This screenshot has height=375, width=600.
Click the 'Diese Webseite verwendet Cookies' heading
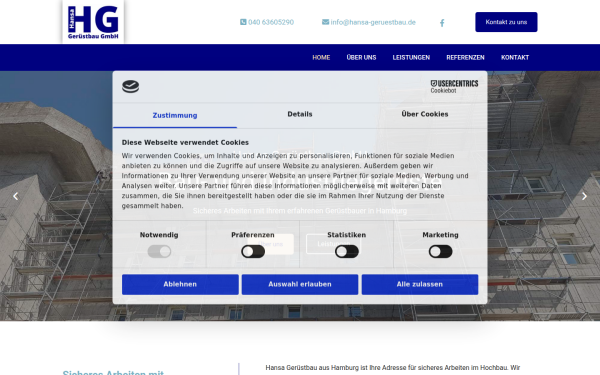click(185, 142)
